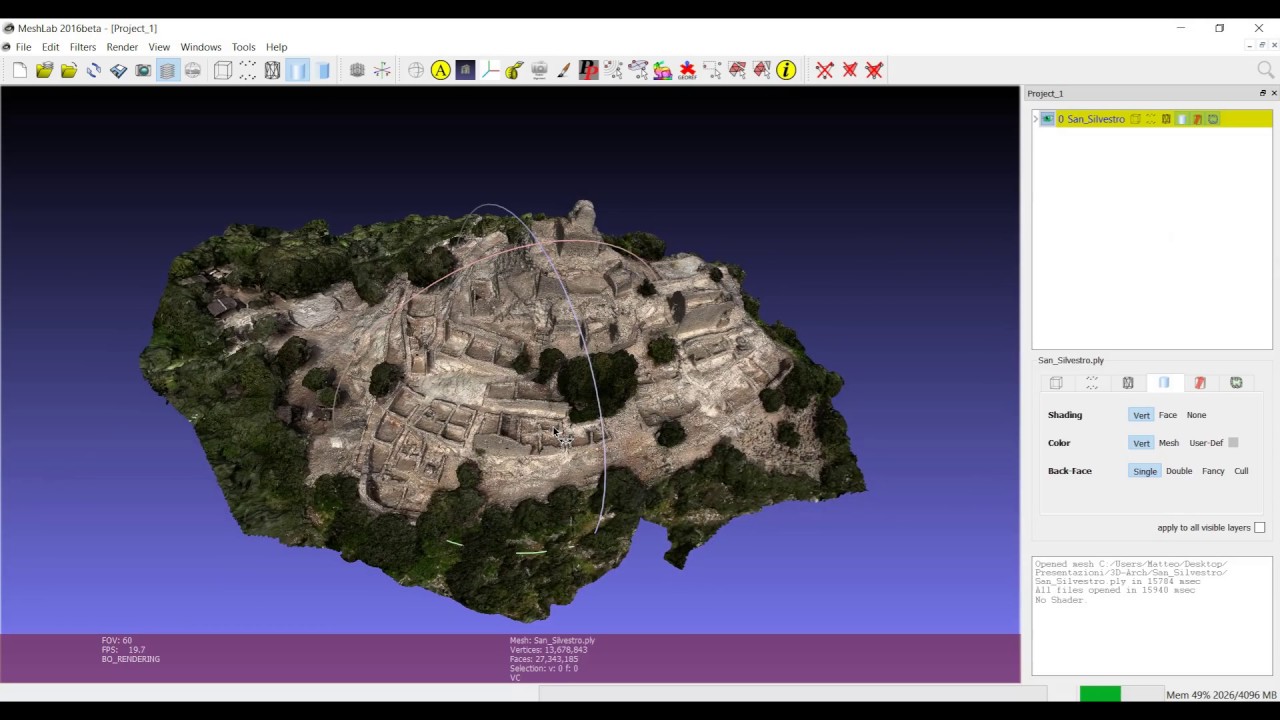The height and width of the screenshot is (720, 1280).
Task: Switch rendering to points mode
Action: 247,69
